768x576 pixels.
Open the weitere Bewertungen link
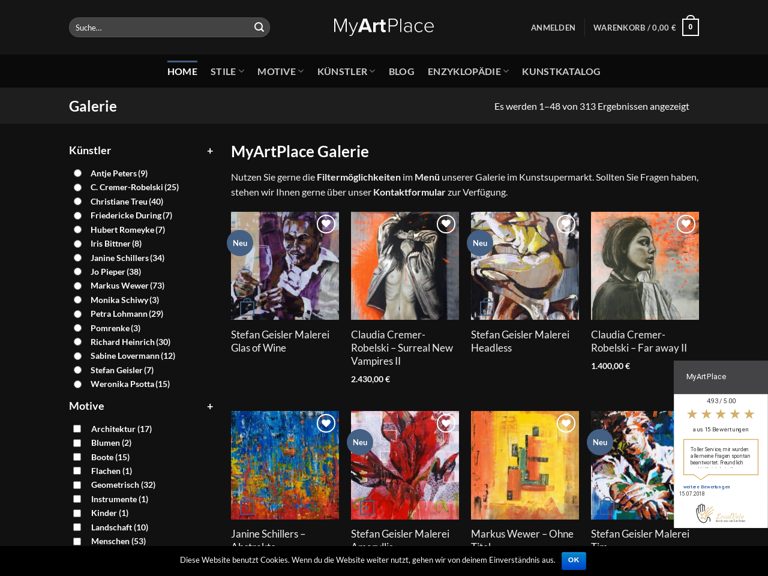tap(706, 487)
